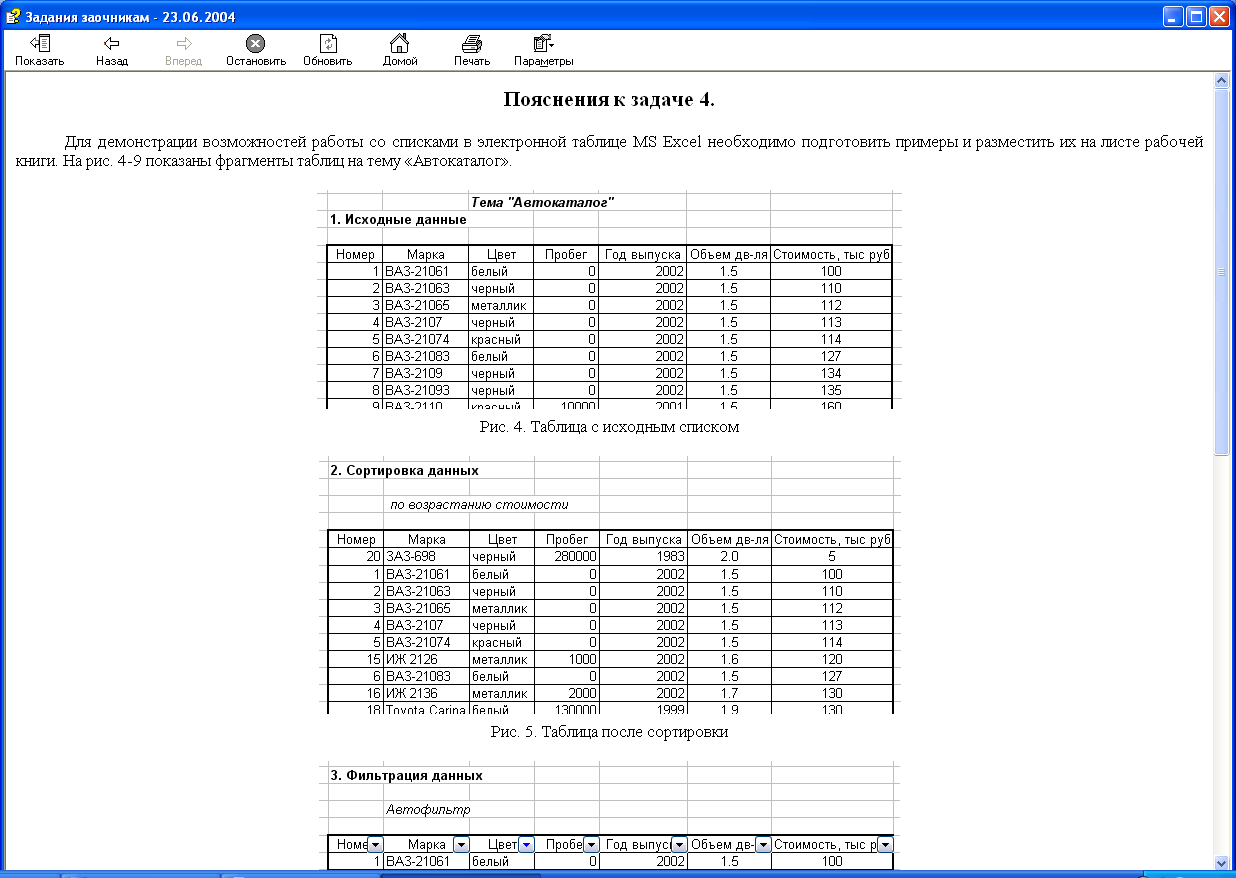This screenshot has width=1236, height=878.
Task: Open the Год выпуска autofilter dropdown arrow
Action: 678,845
